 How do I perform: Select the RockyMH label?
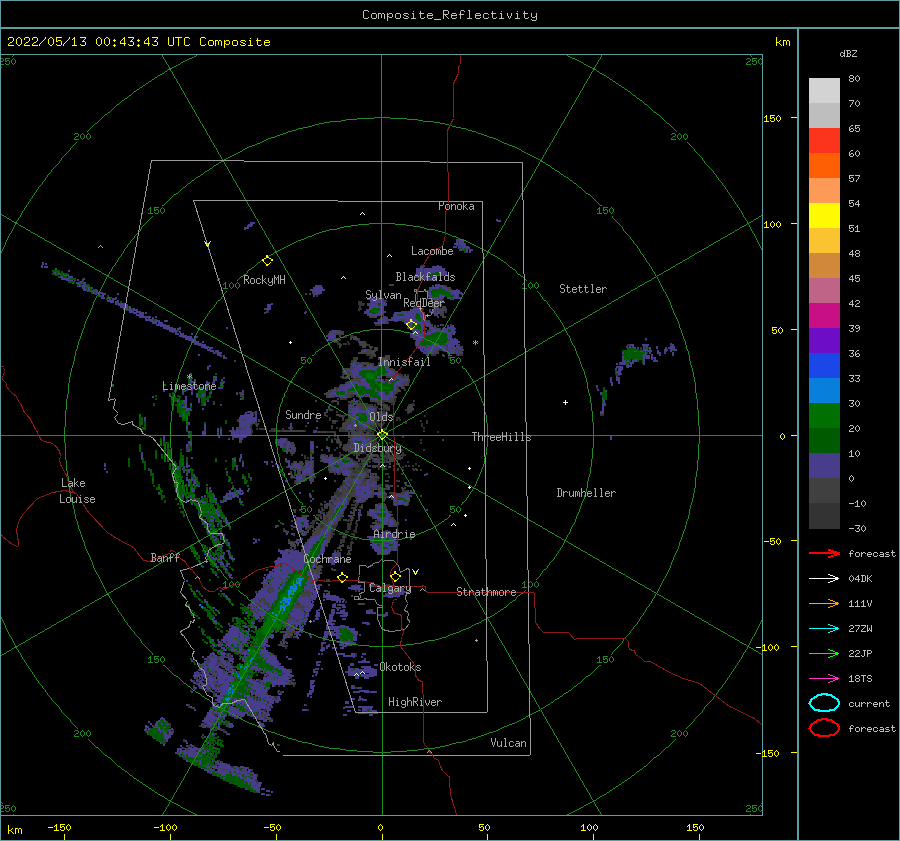pos(264,280)
